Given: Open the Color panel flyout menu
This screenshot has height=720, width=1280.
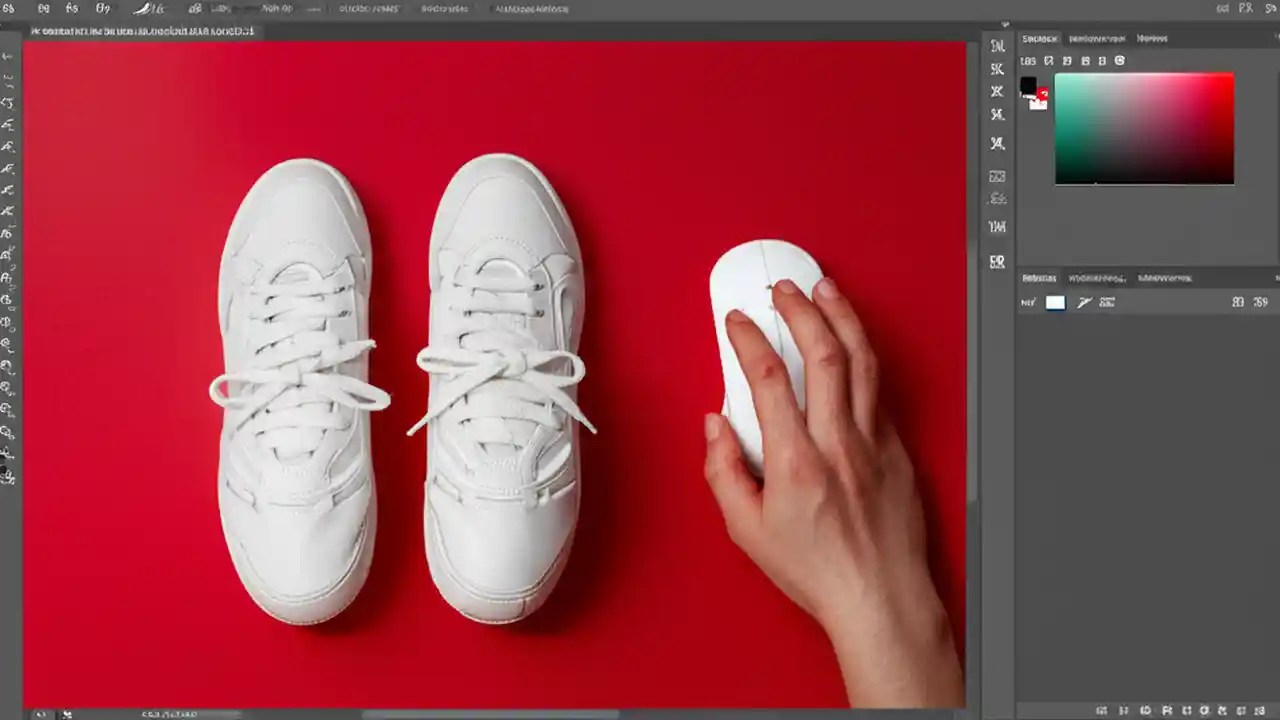Looking at the screenshot, I should tap(1276, 38).
